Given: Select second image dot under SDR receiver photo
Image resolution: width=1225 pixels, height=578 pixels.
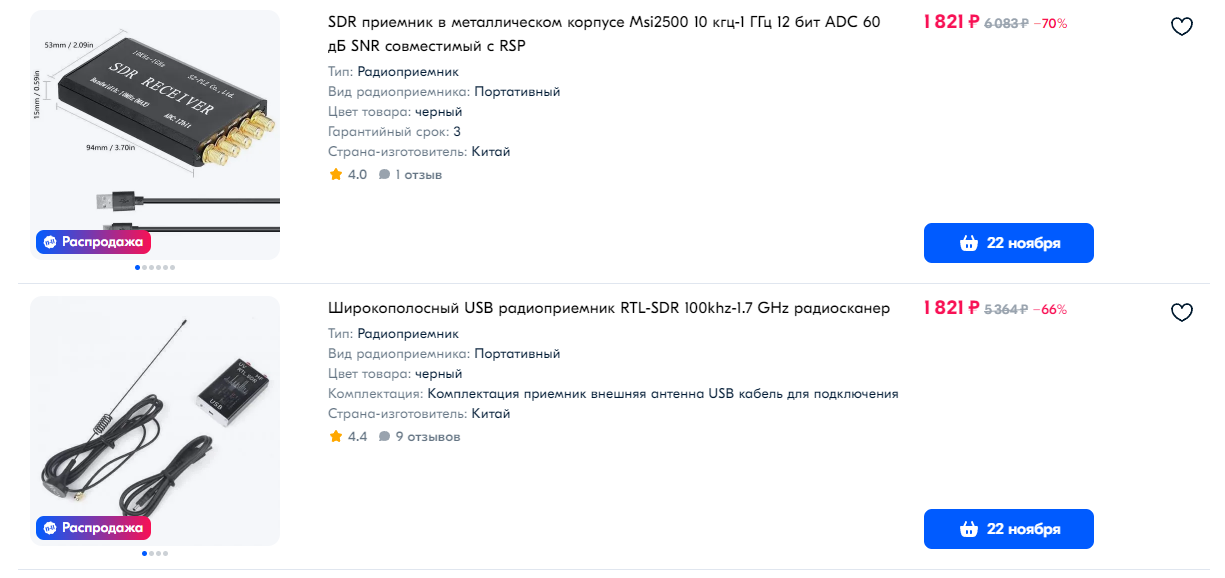Looking at the screenshot, I should tap(145, 267).
